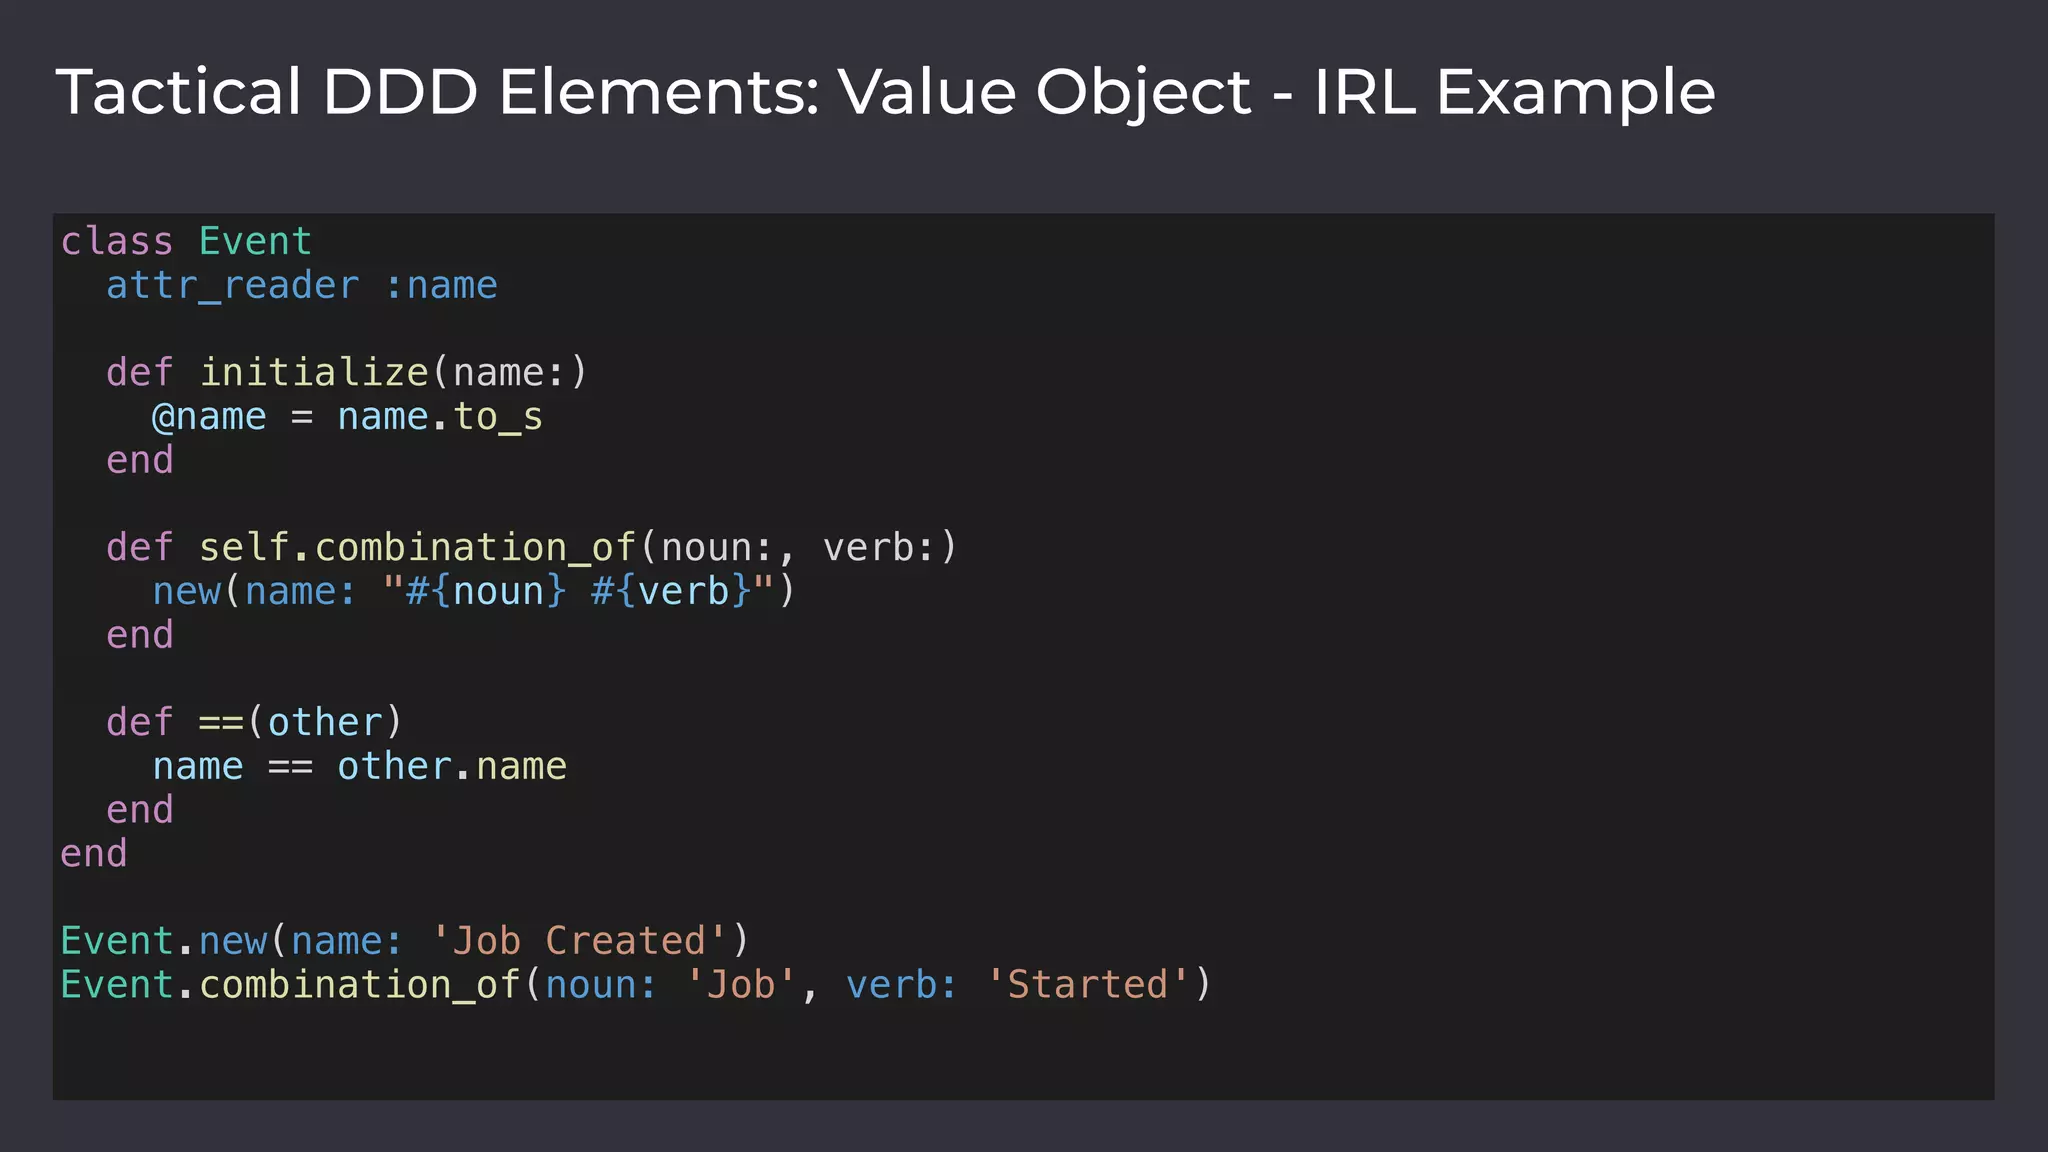Click the "def initialize(name:)" line
2048x1152 pixels.
(347, 373)
